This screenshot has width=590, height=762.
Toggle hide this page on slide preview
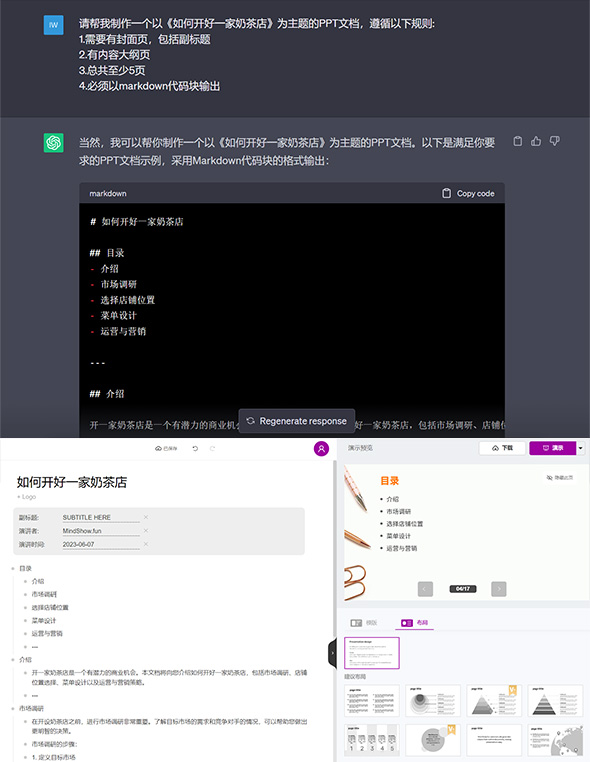560,478
